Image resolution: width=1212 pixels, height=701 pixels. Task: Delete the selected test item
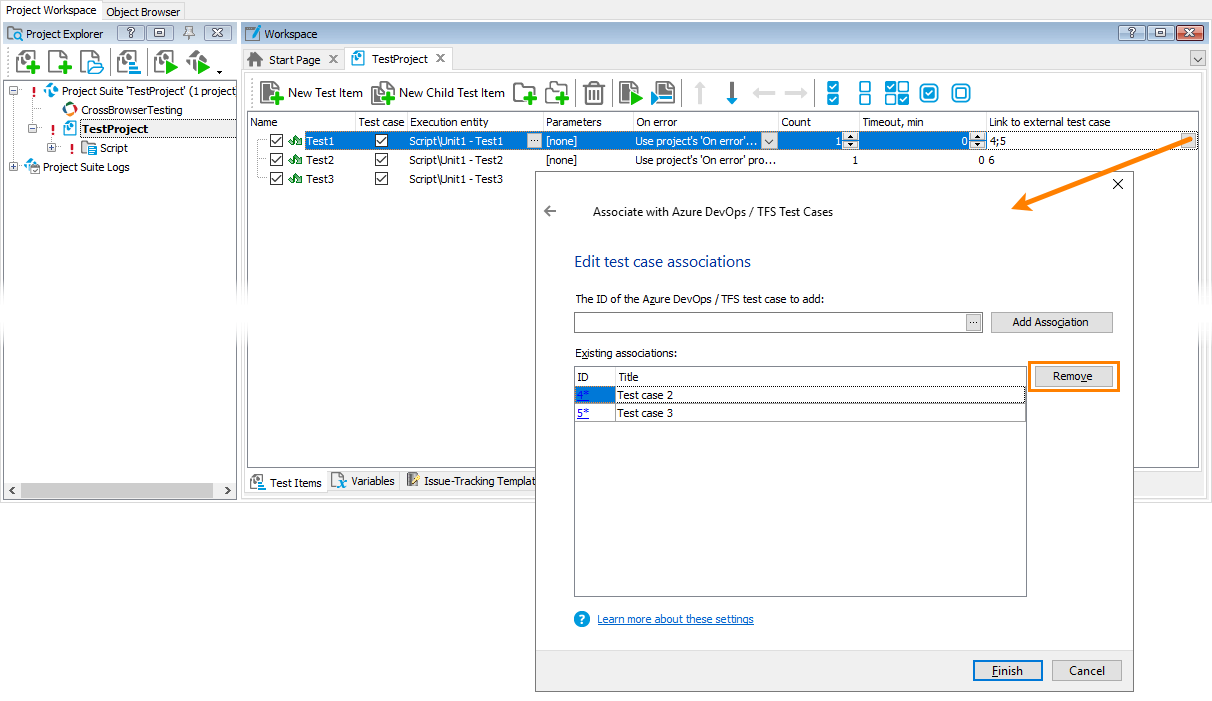coord(593,92)
